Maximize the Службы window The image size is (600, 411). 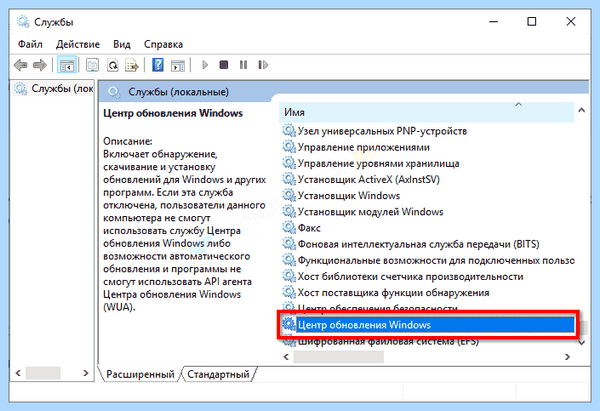(x=532, y=21)
